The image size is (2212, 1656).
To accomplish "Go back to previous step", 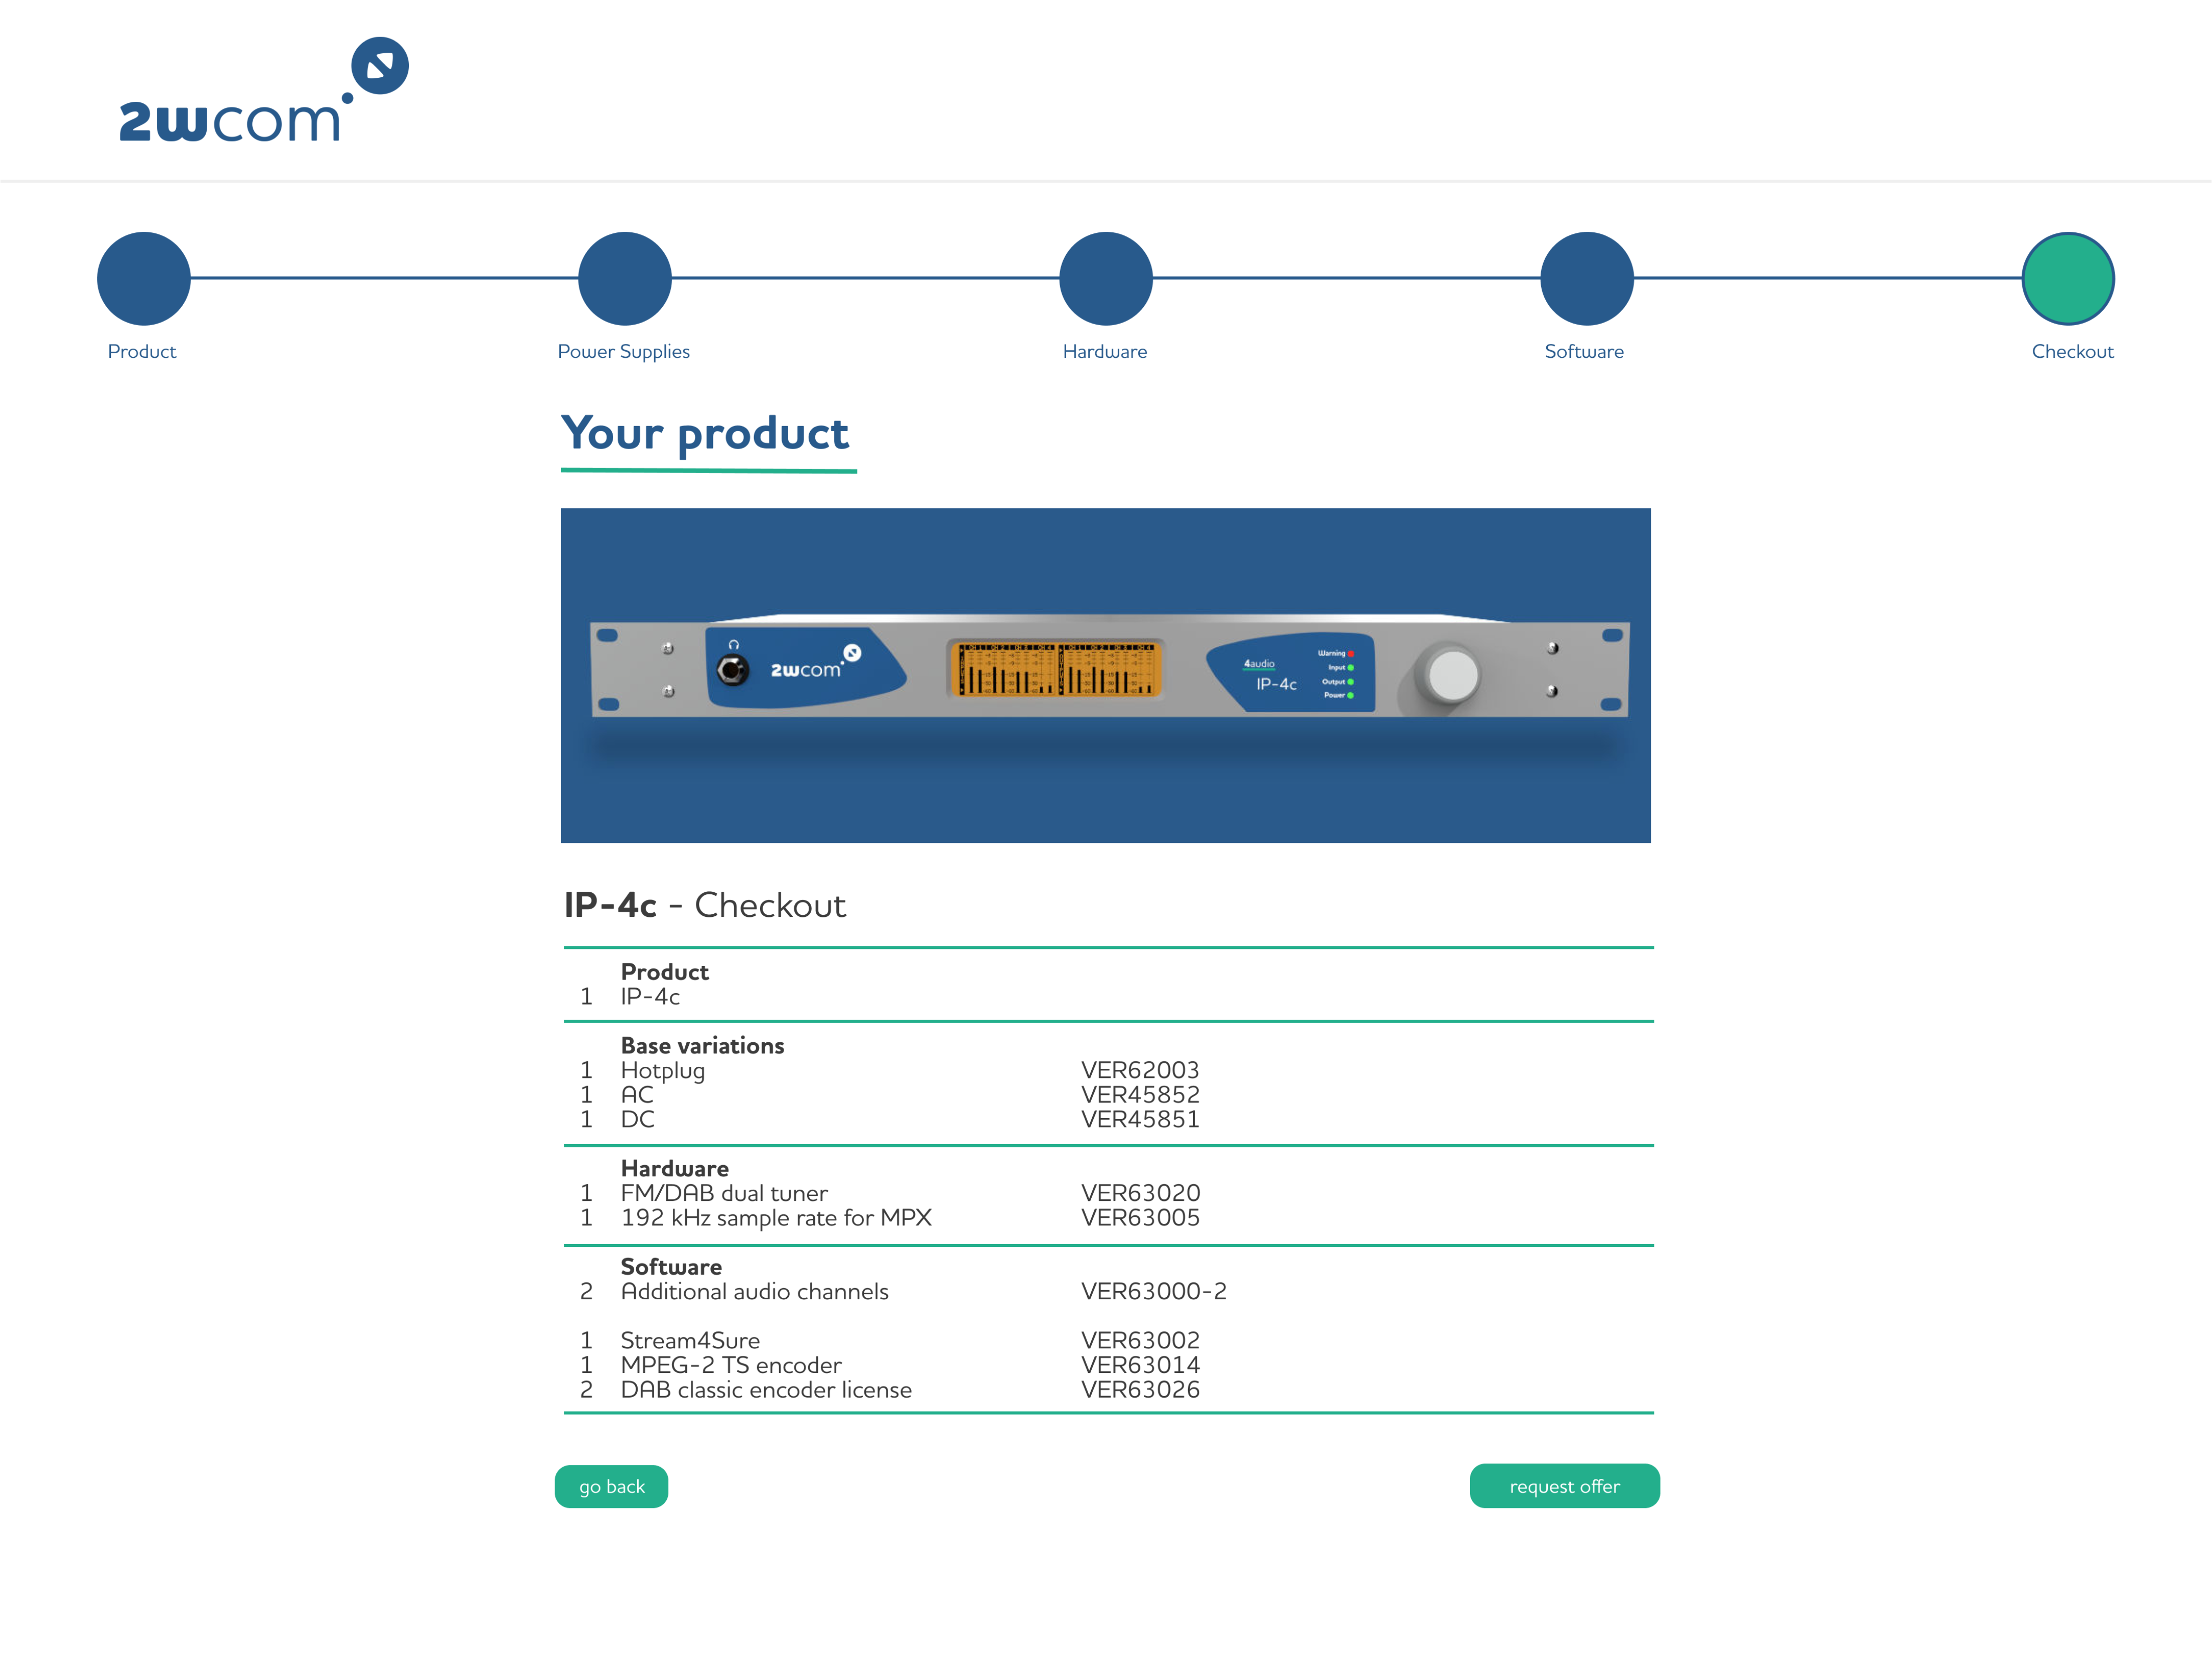I will coord(611,1486).
